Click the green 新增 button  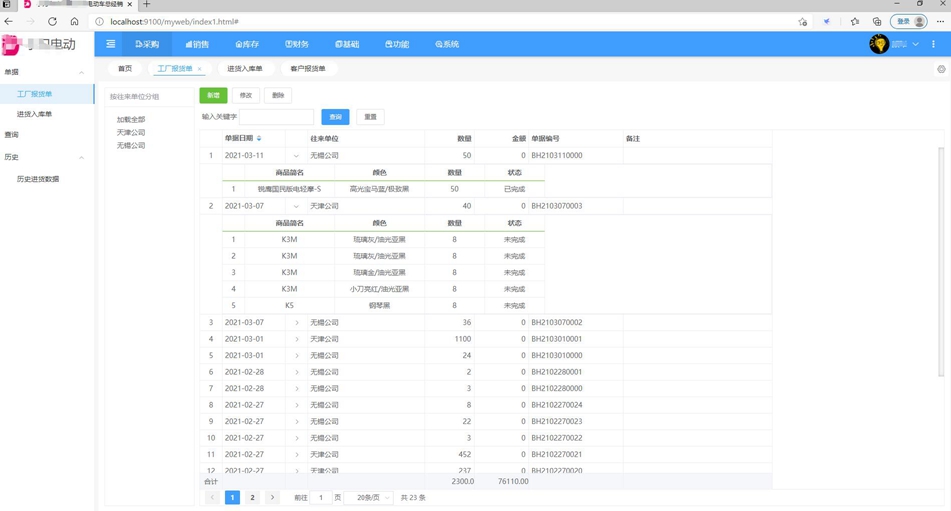click(213, 95)
